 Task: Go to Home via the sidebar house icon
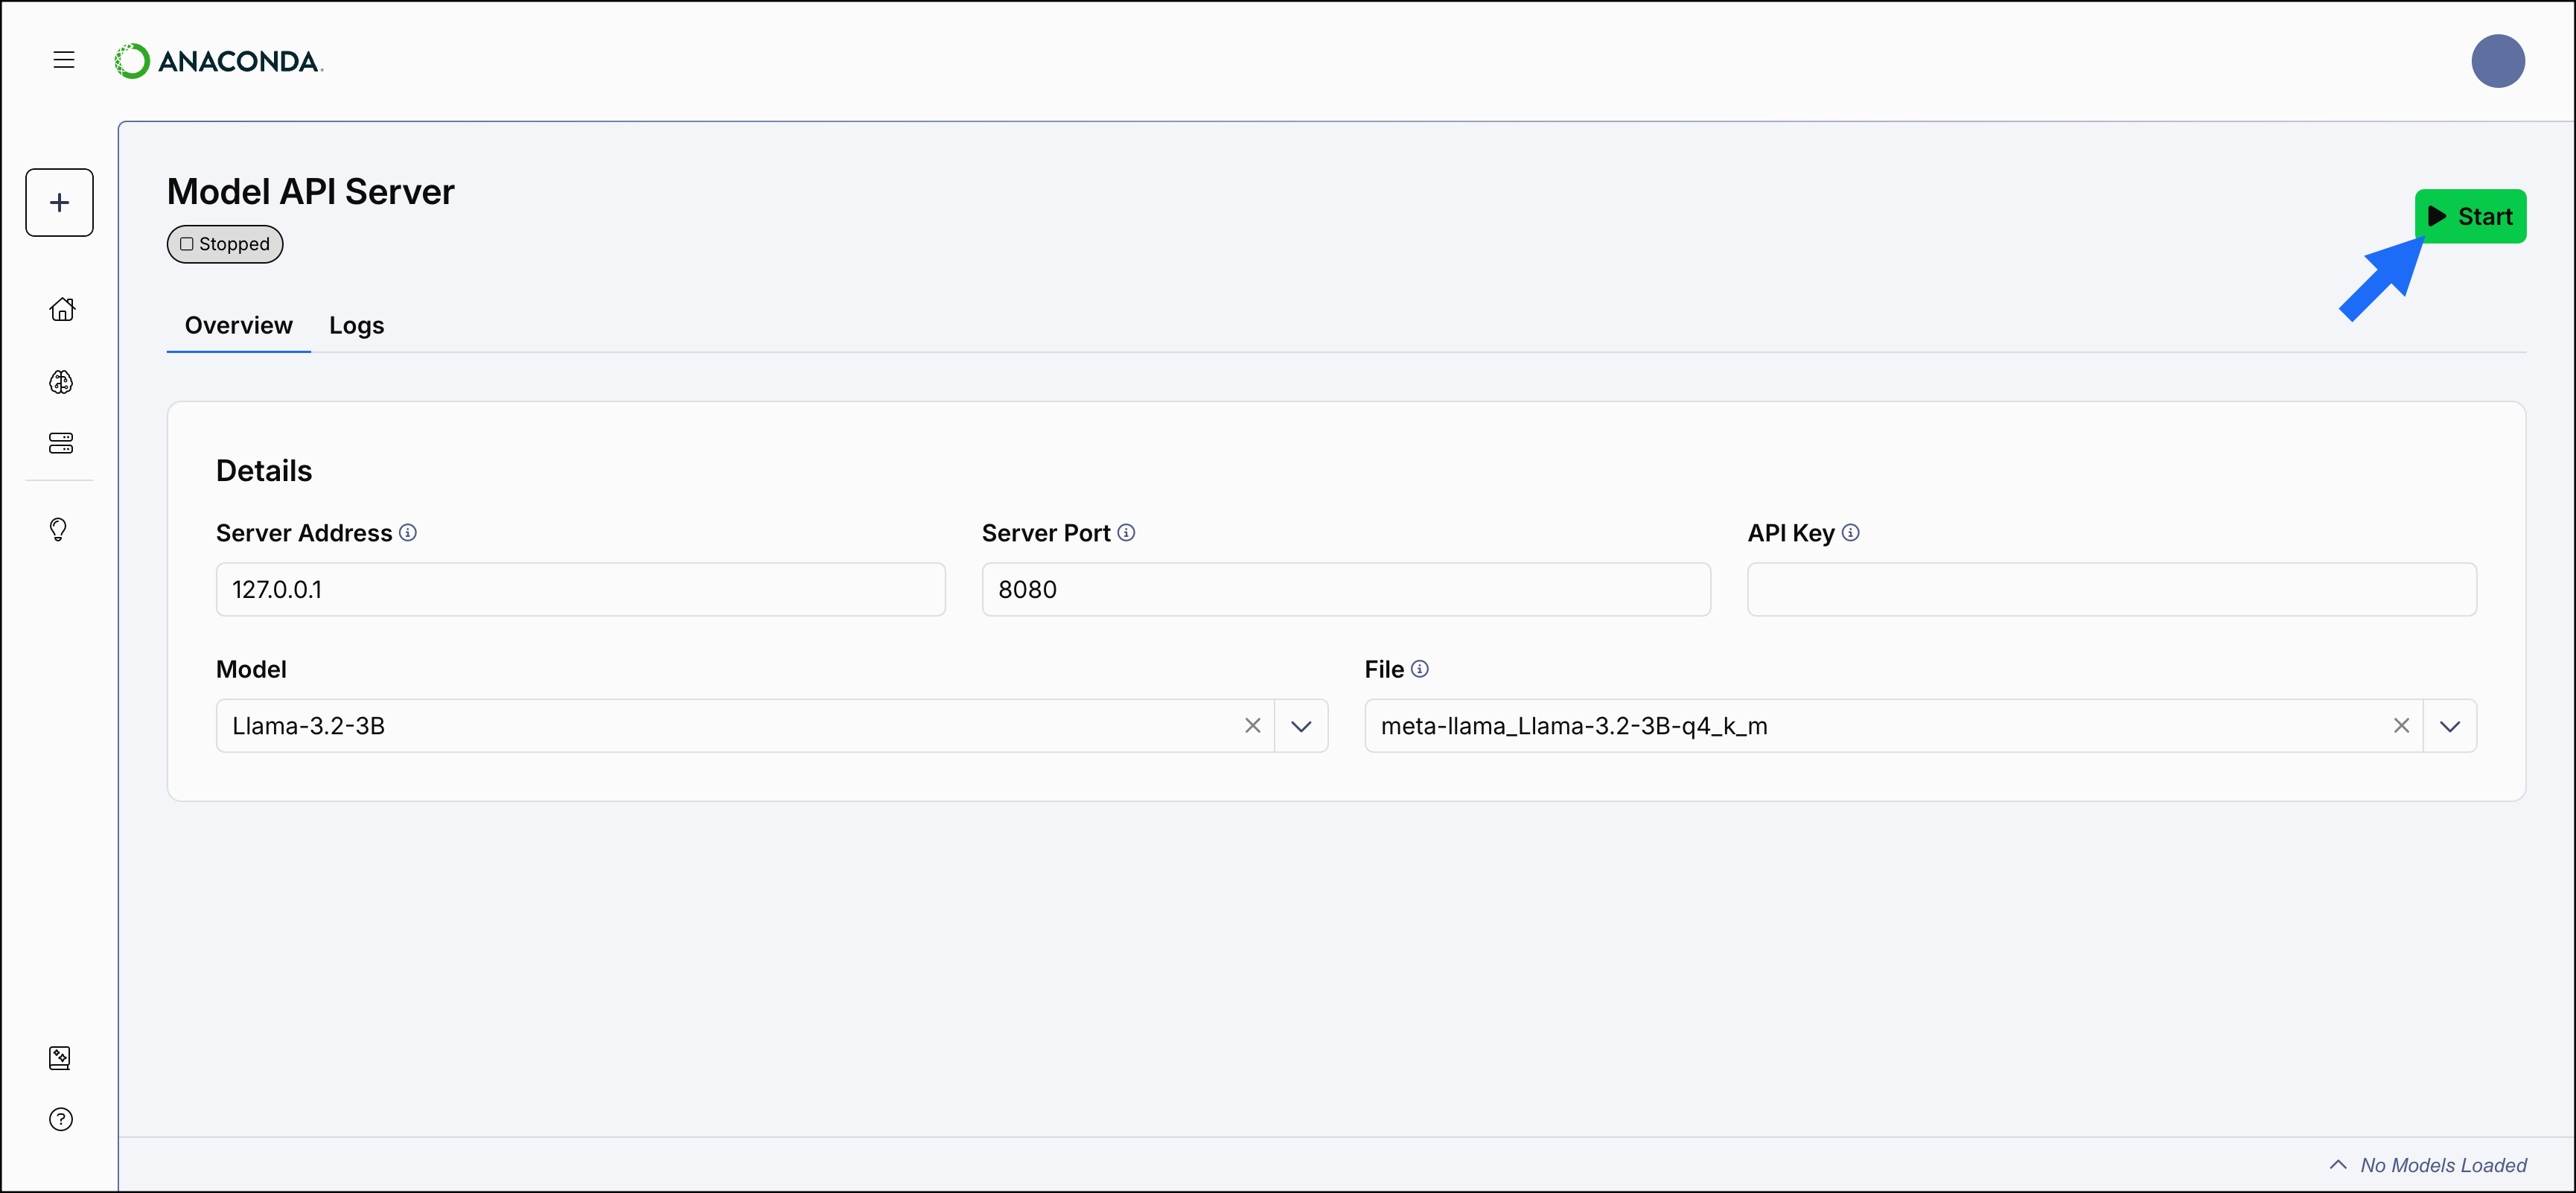[x=61, y=309]
